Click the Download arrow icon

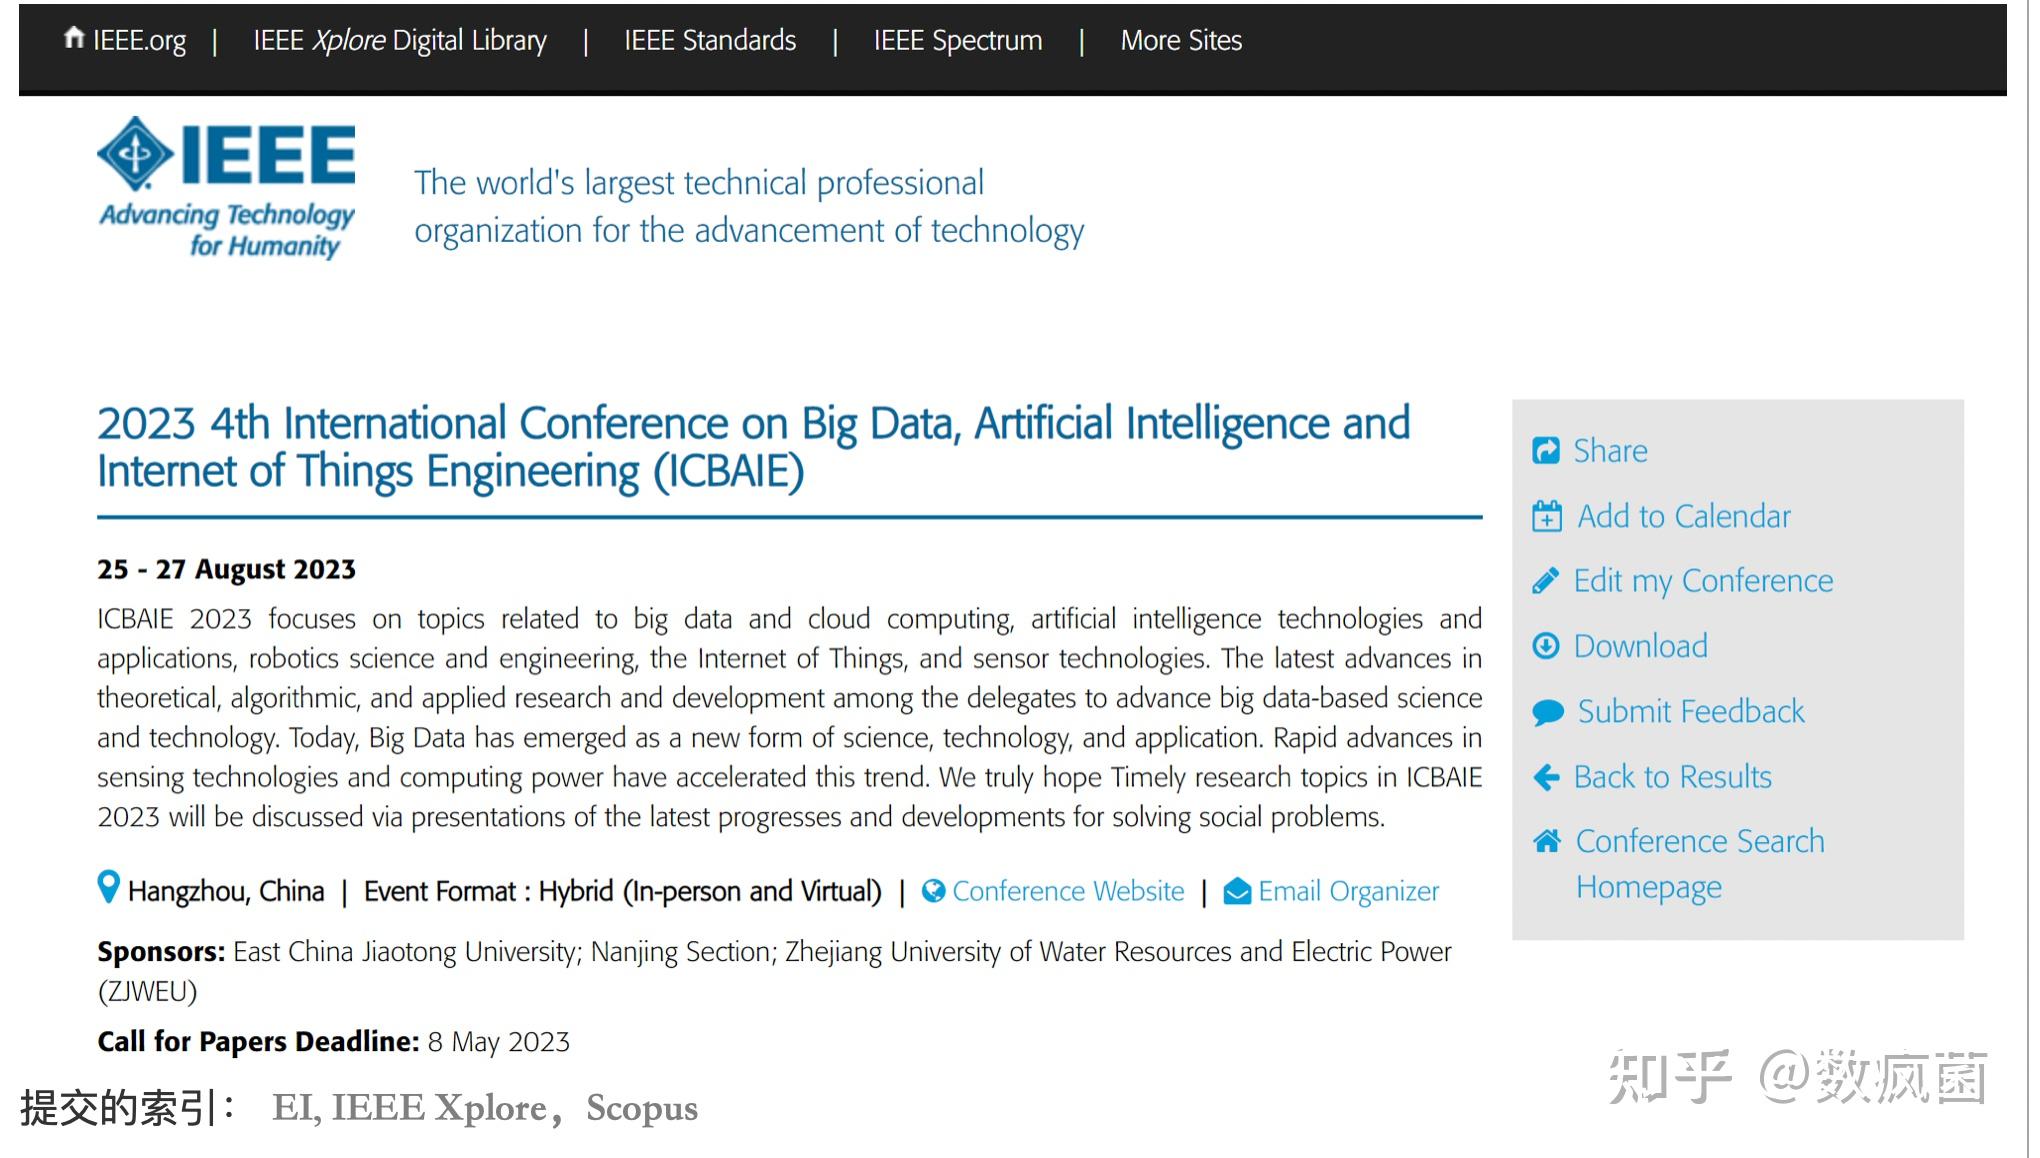coord(1545,646)
